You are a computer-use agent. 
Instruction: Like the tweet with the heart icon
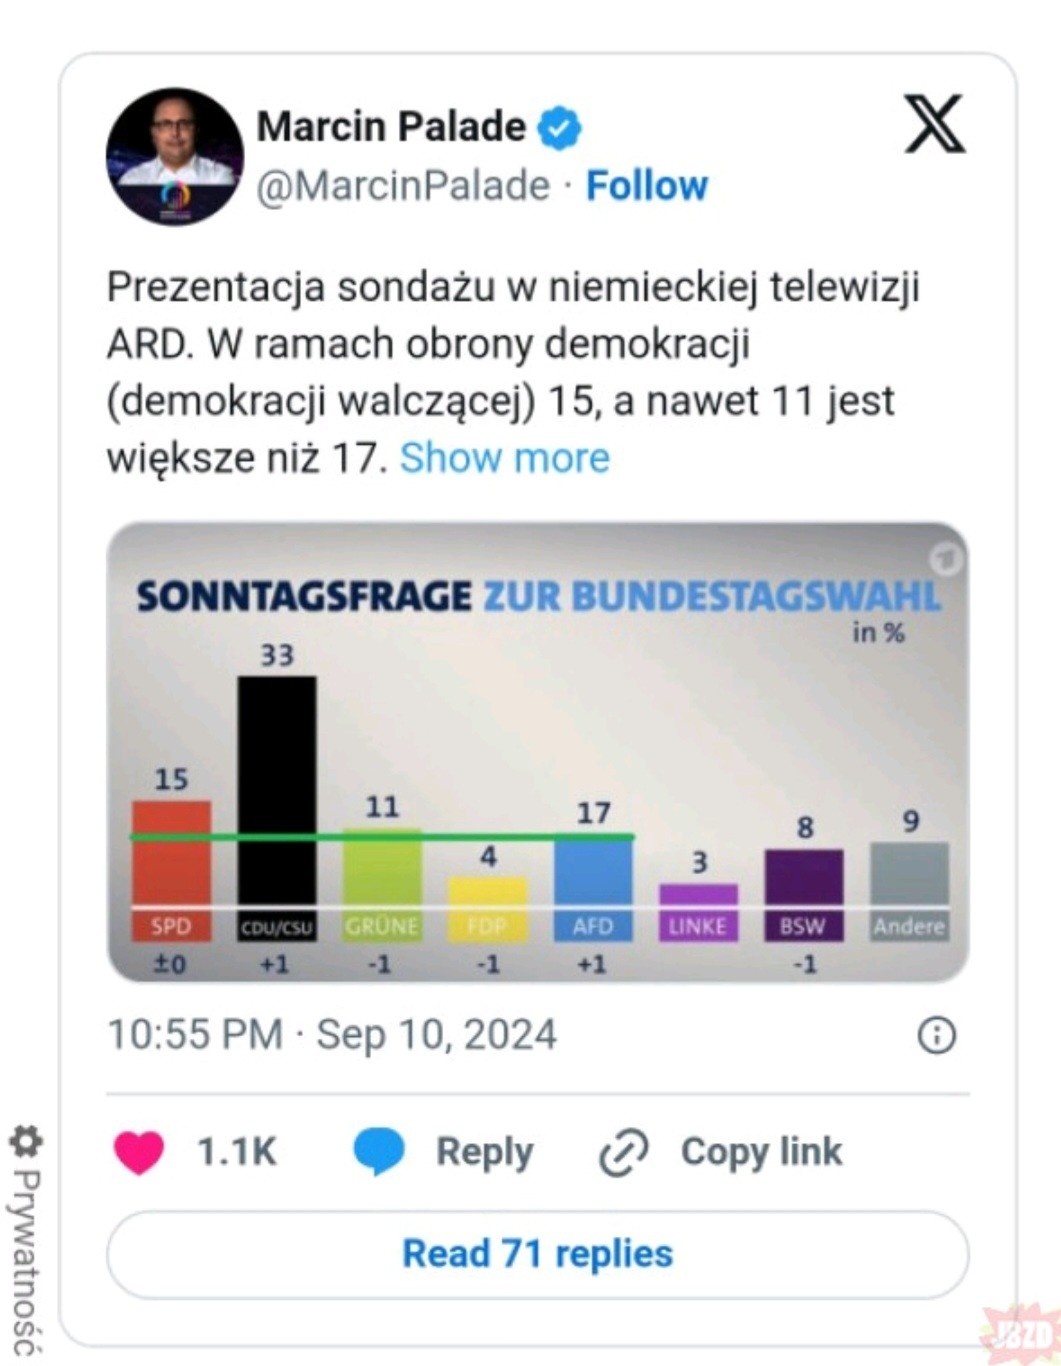point(139,1152)
